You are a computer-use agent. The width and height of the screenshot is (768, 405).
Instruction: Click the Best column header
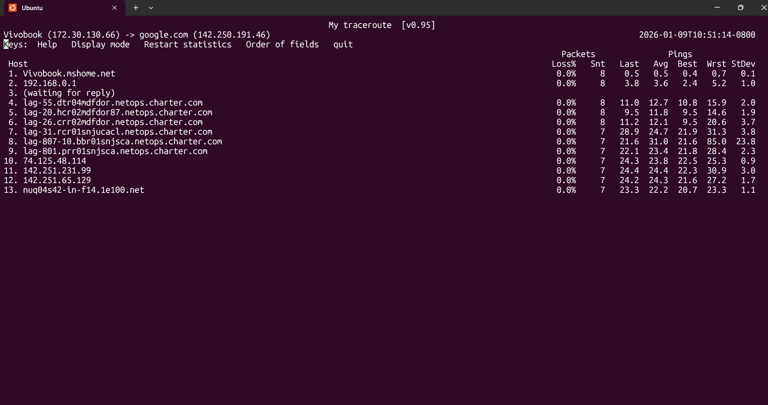click(687, 64)
